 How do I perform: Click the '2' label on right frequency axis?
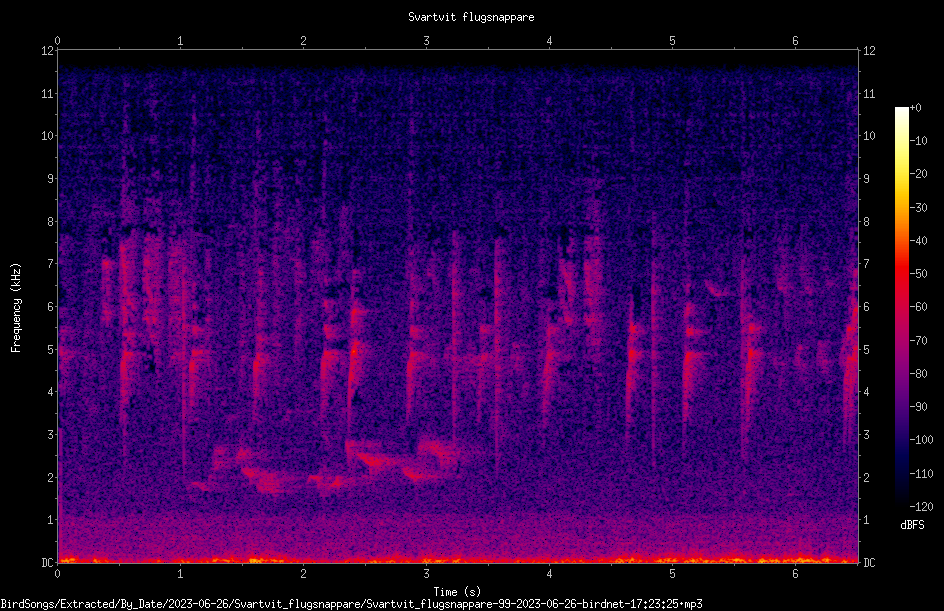[866, 477]
